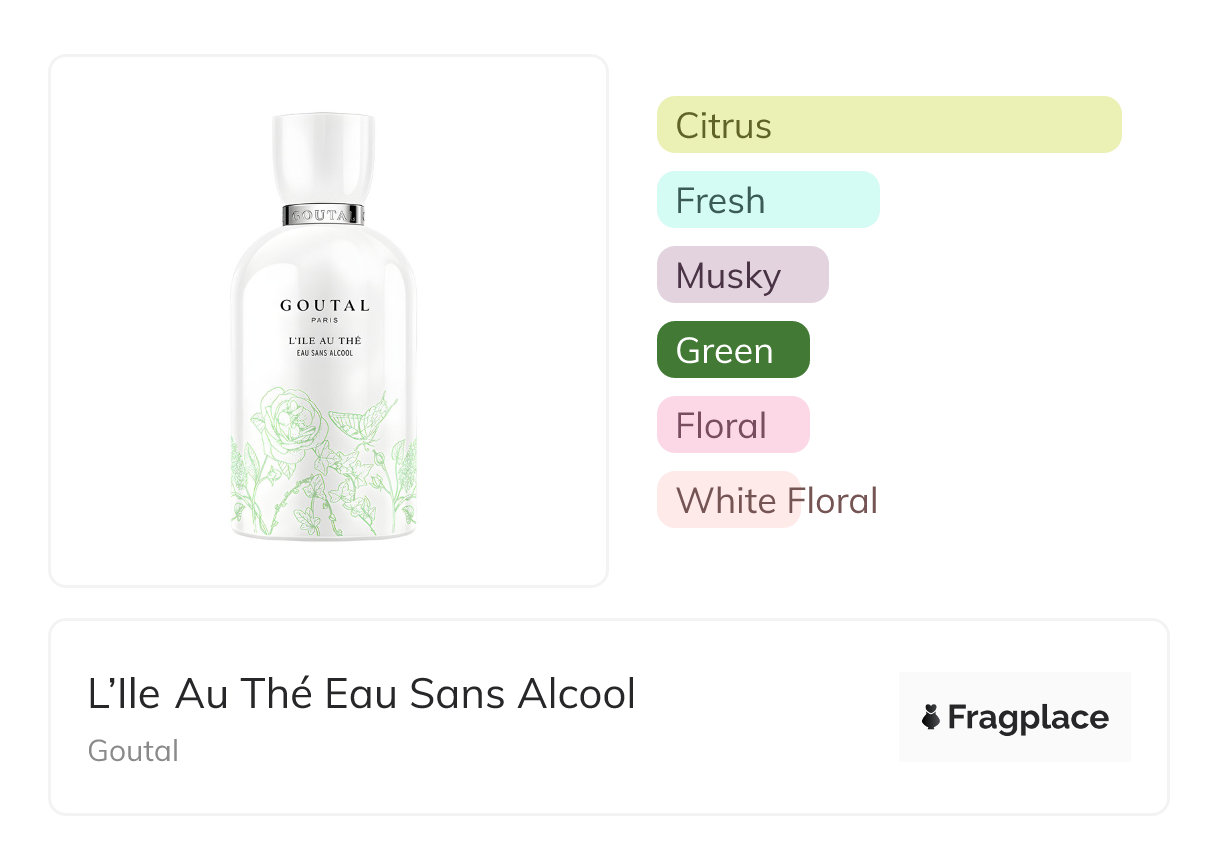The height and width of the screenshot is (864, 1218).
Task: Click the Fragplace wordmark text
Action: 1028,717
